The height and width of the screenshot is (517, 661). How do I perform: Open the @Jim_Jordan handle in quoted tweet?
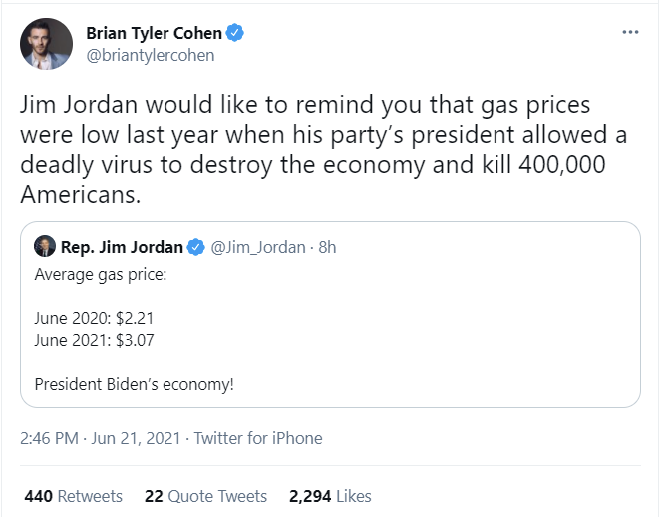point(258,247)
